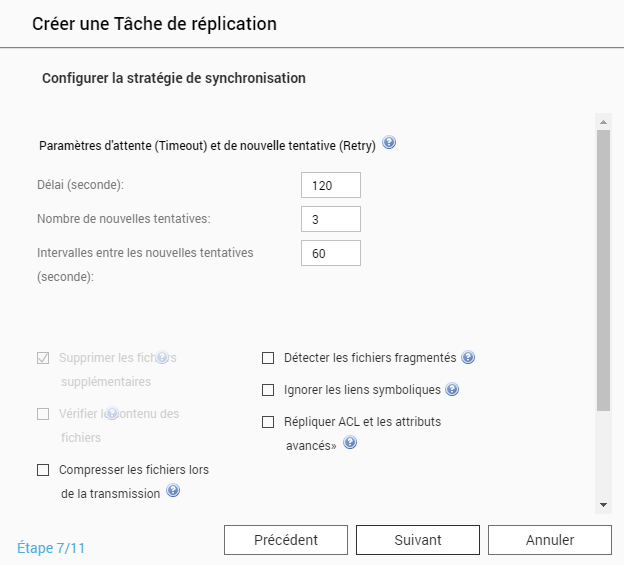Show help for Compresser les fichiers option

coord(173,491)
